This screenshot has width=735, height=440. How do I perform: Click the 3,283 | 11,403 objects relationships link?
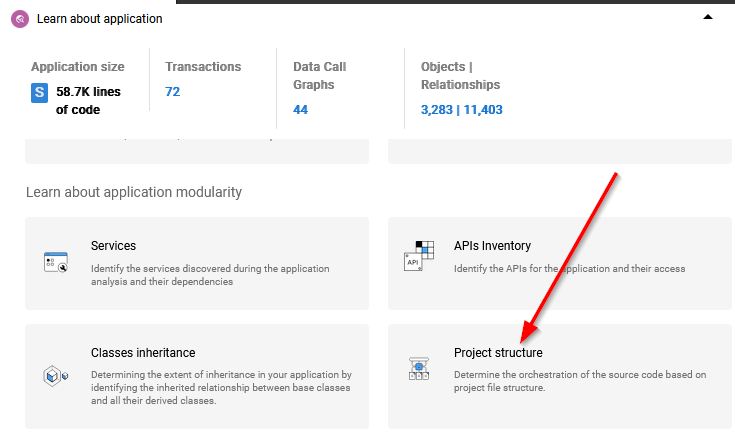pos(462,110)
